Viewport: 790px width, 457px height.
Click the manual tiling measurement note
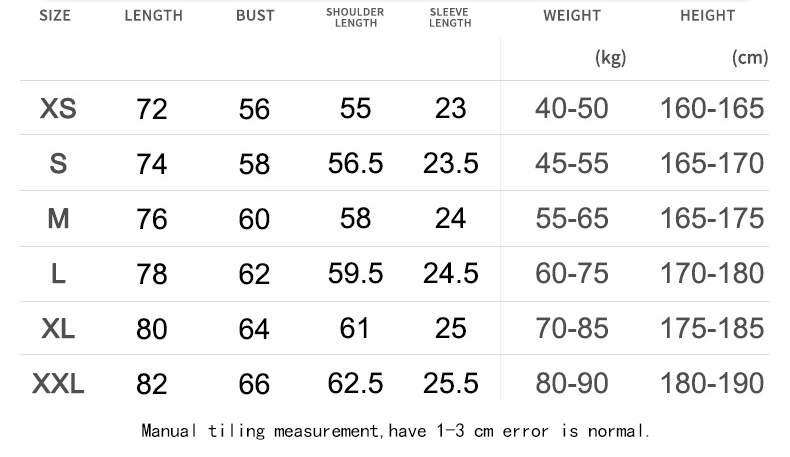pyautogui.click(x=396, y=431)
